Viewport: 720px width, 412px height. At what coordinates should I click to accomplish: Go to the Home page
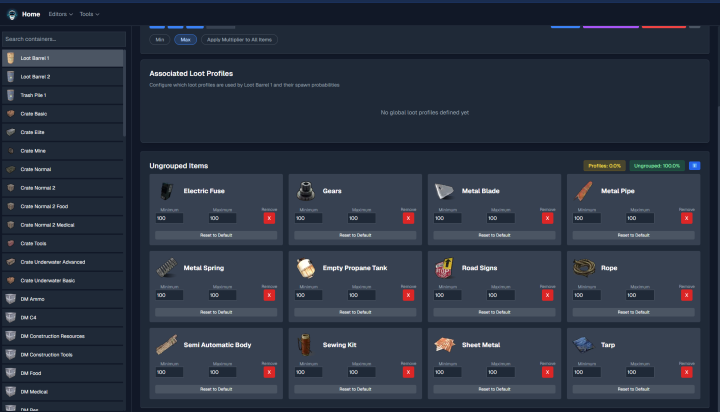click(31, 14)
